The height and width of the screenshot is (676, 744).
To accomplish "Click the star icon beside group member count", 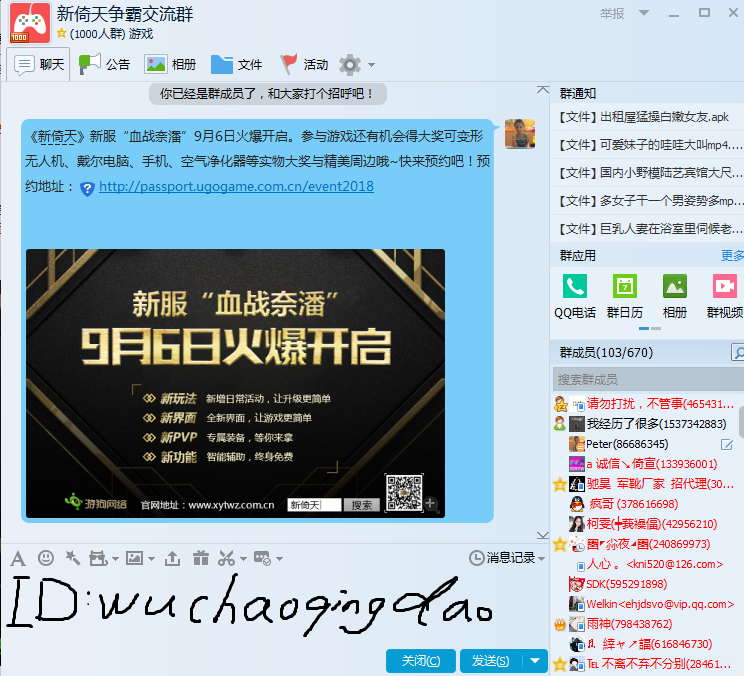I will tap(61, 33).
